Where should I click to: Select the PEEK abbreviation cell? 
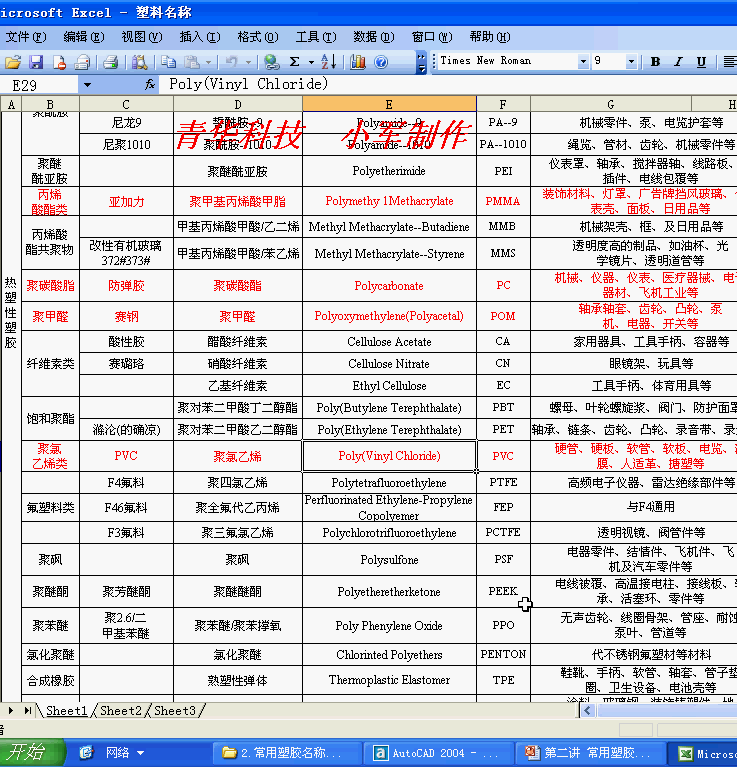coord(503,591)
